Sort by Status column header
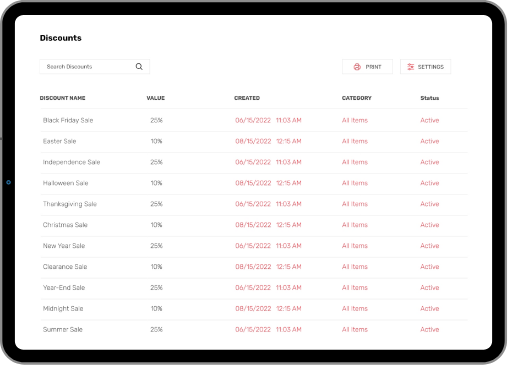 [x=430, y=98]
